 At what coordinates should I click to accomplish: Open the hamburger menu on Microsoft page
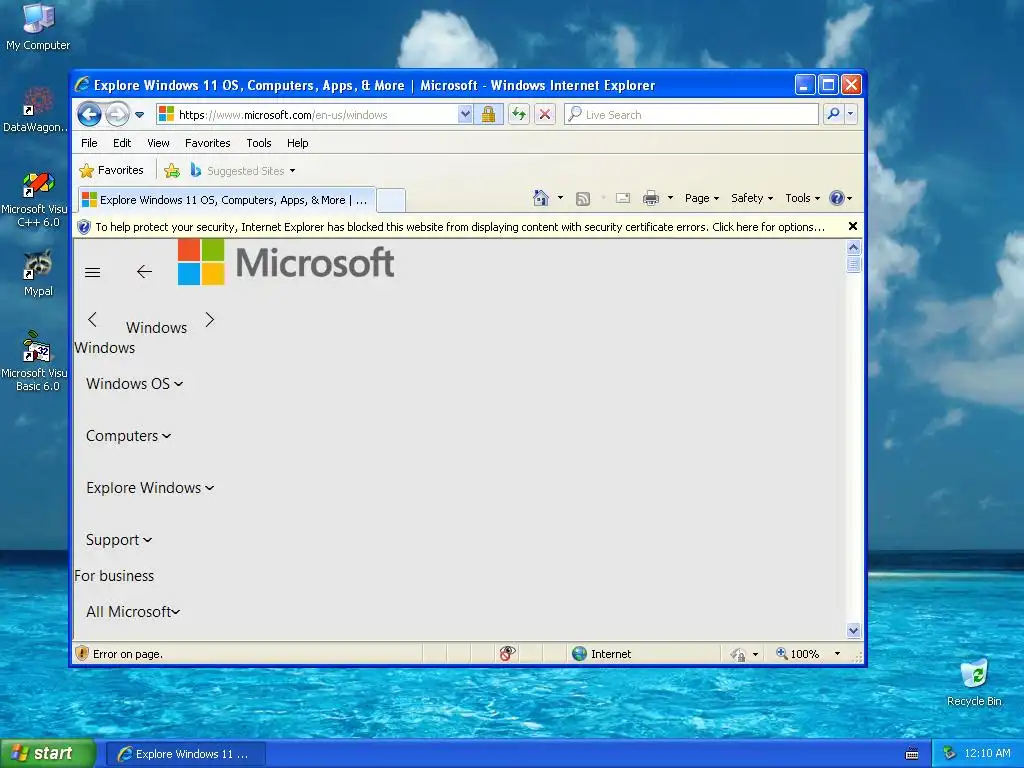93,272
